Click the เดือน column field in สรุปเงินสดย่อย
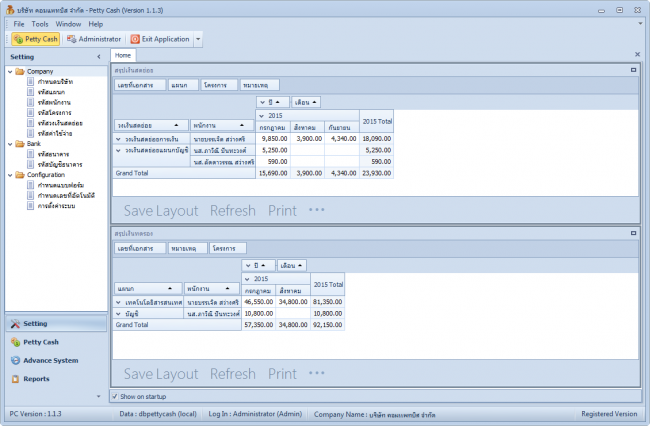Viewport: 650px width, 426px height. (306, 102)
